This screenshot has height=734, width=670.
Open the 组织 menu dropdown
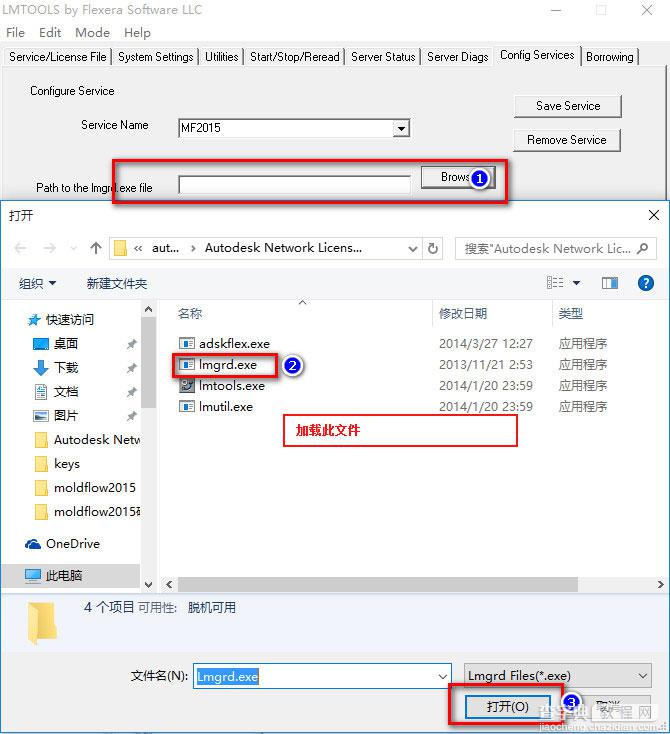(37, 283)
